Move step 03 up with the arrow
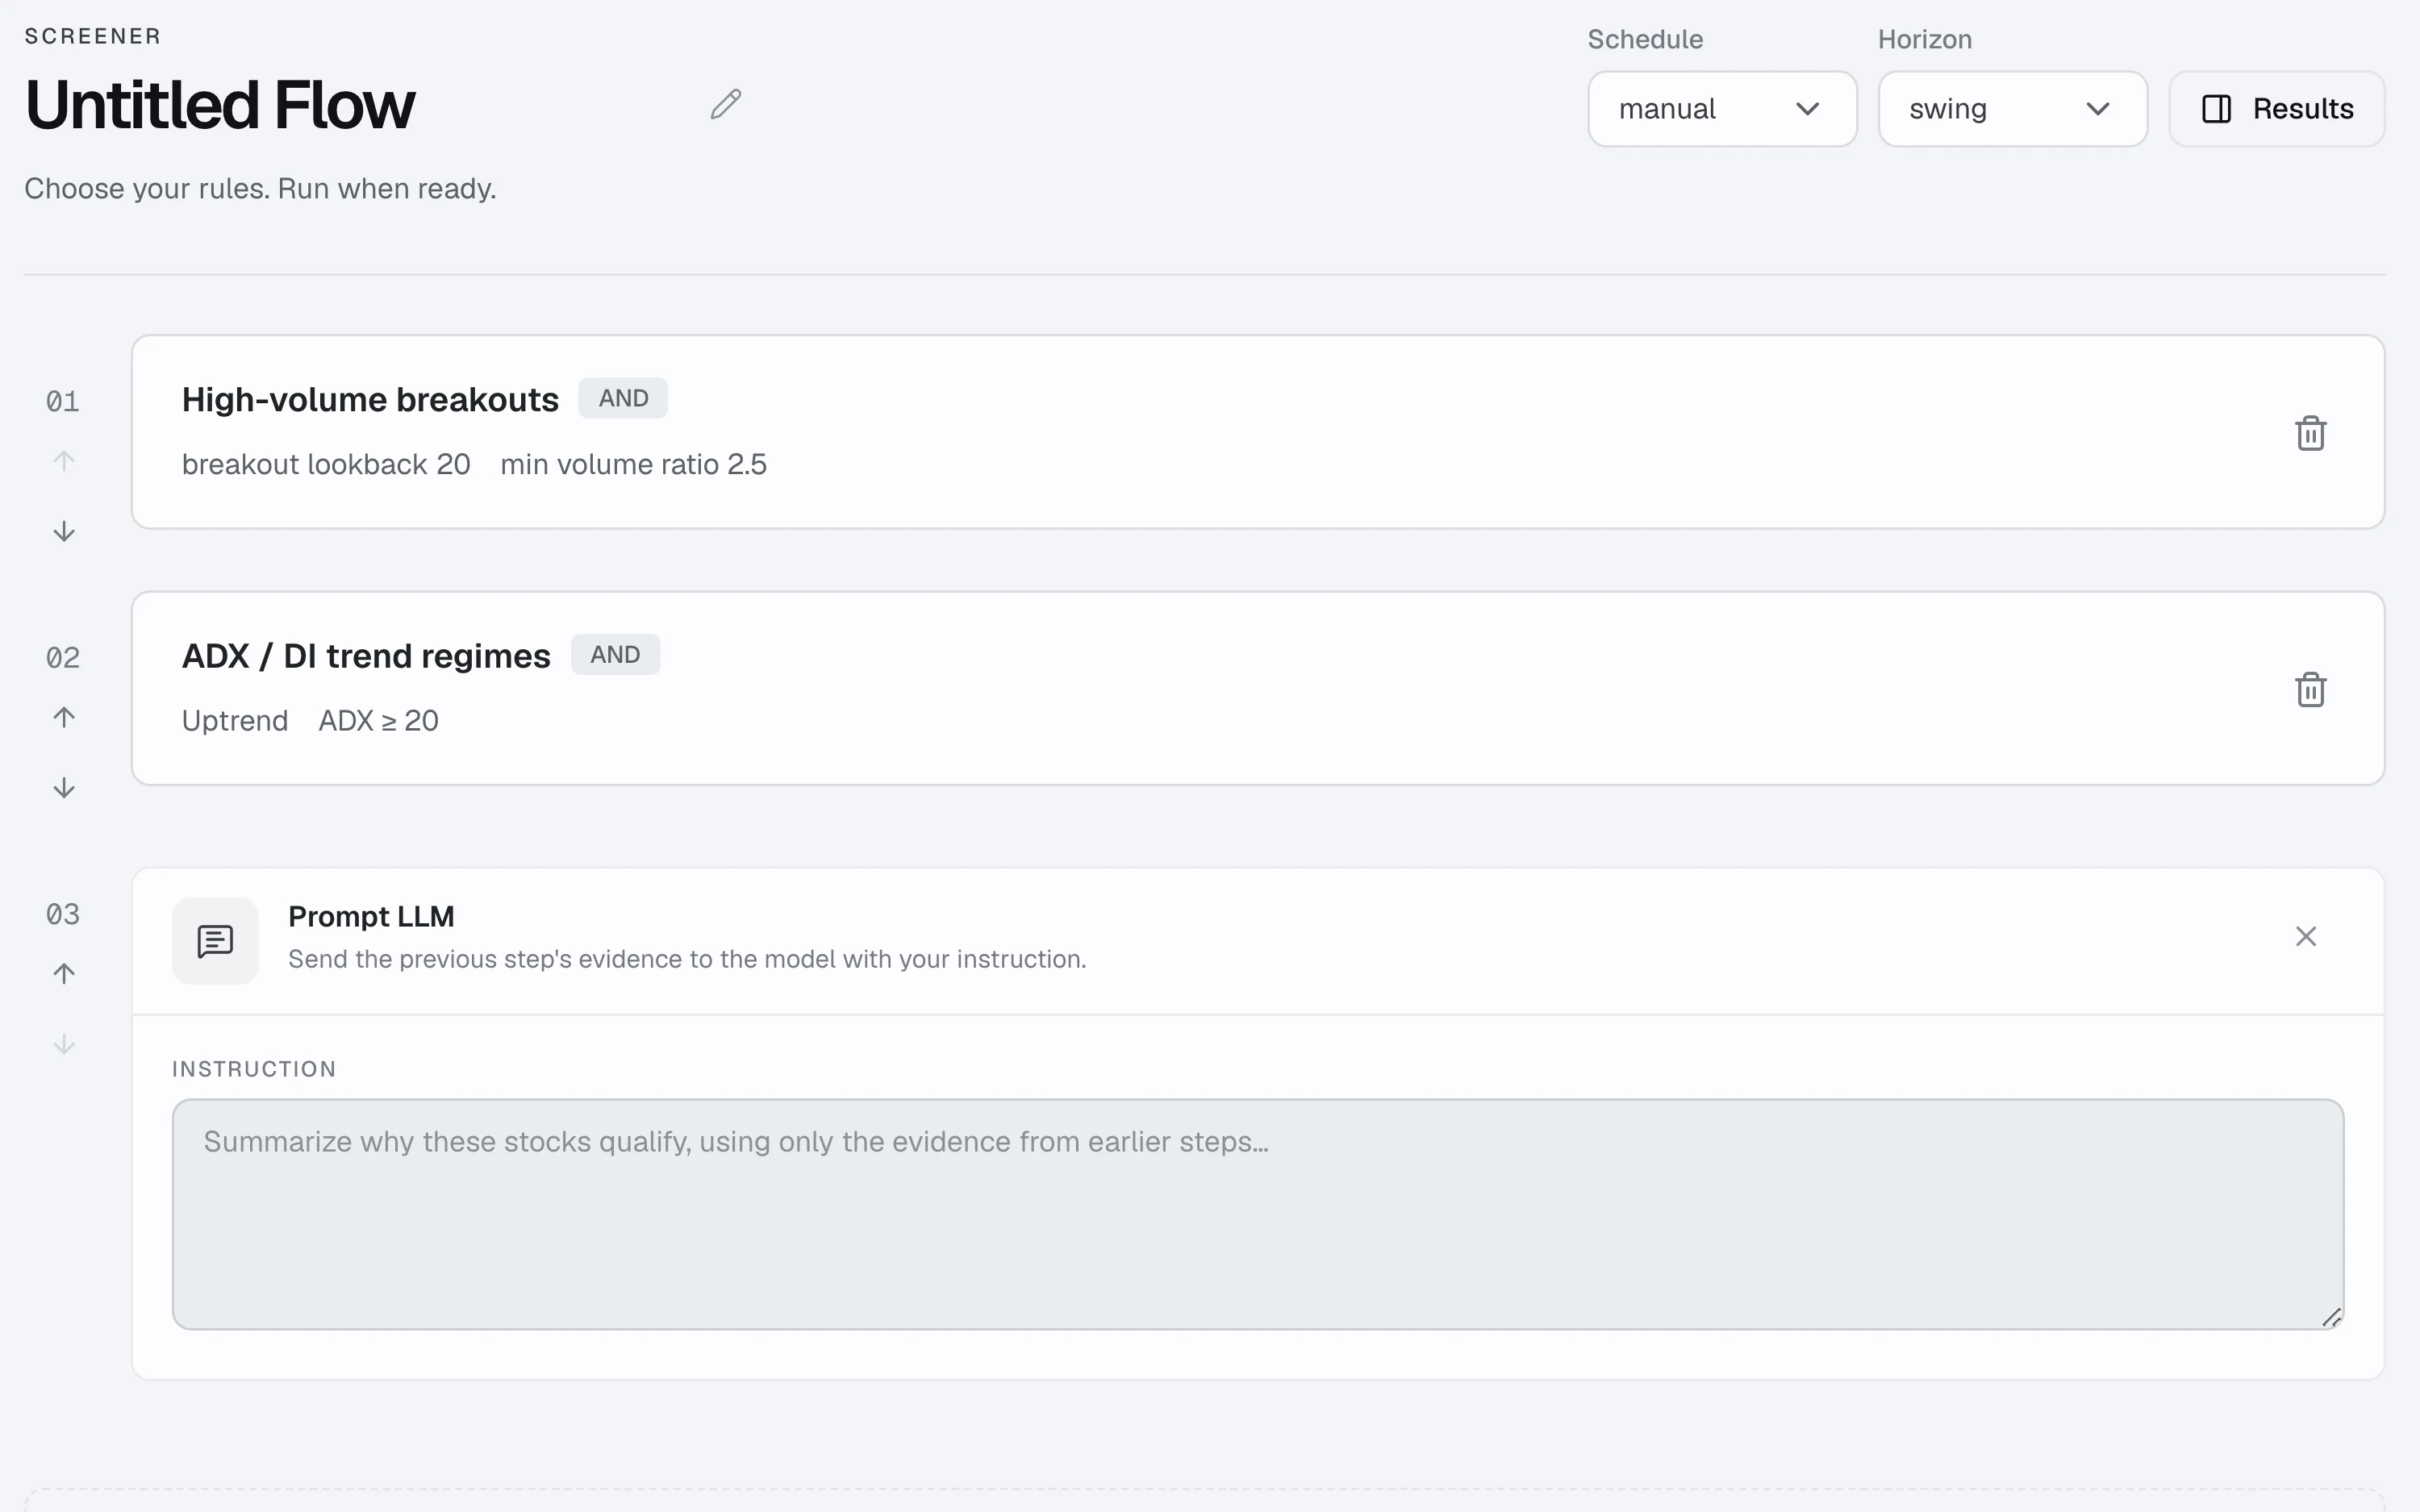2420x1512 pixels. coord(64,974)
